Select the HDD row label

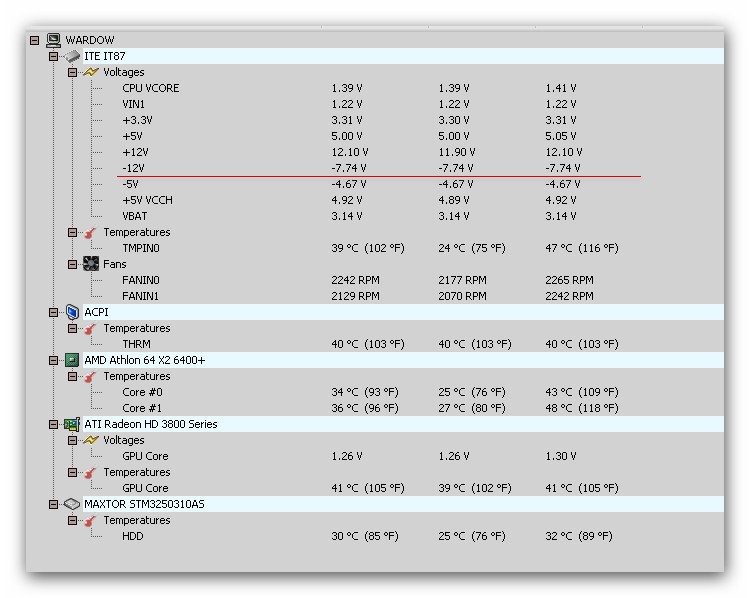(132, 536)
